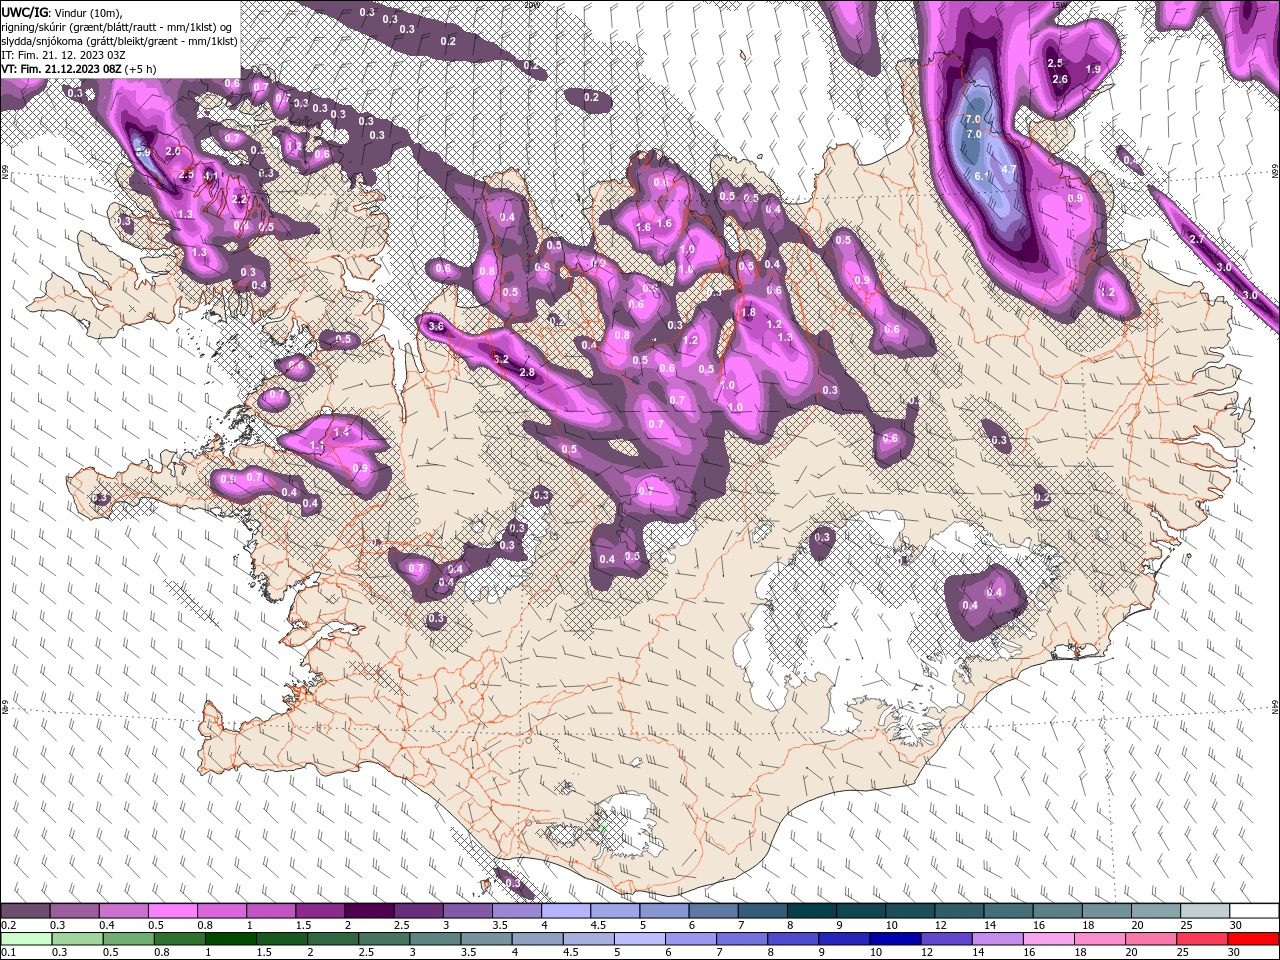Screen dimensions: 1280x960
Task: Select the bright pink snow swatch labeled 0.5–0.8
Action: (x=173, y=910)
